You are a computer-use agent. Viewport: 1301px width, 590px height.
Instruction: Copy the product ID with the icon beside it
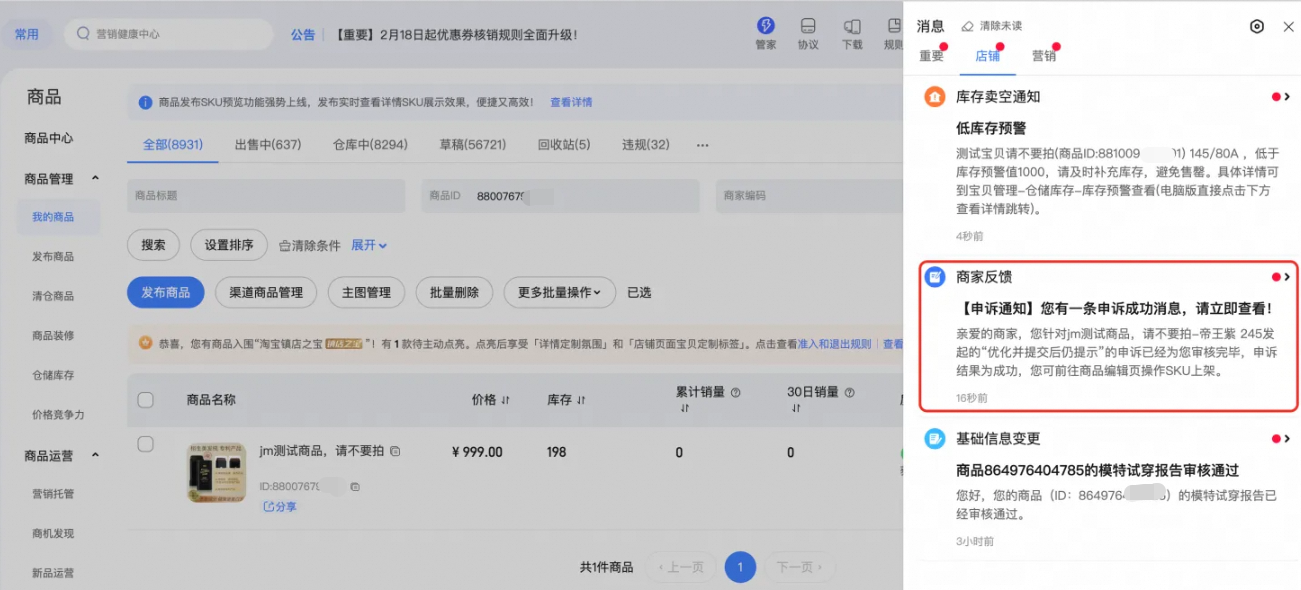pos(355,487)
